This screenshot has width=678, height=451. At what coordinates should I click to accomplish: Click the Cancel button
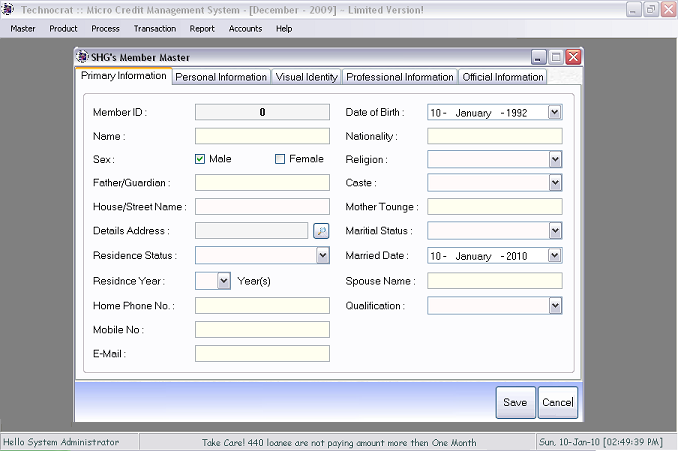pyautogui.click(x=558, y=403)
